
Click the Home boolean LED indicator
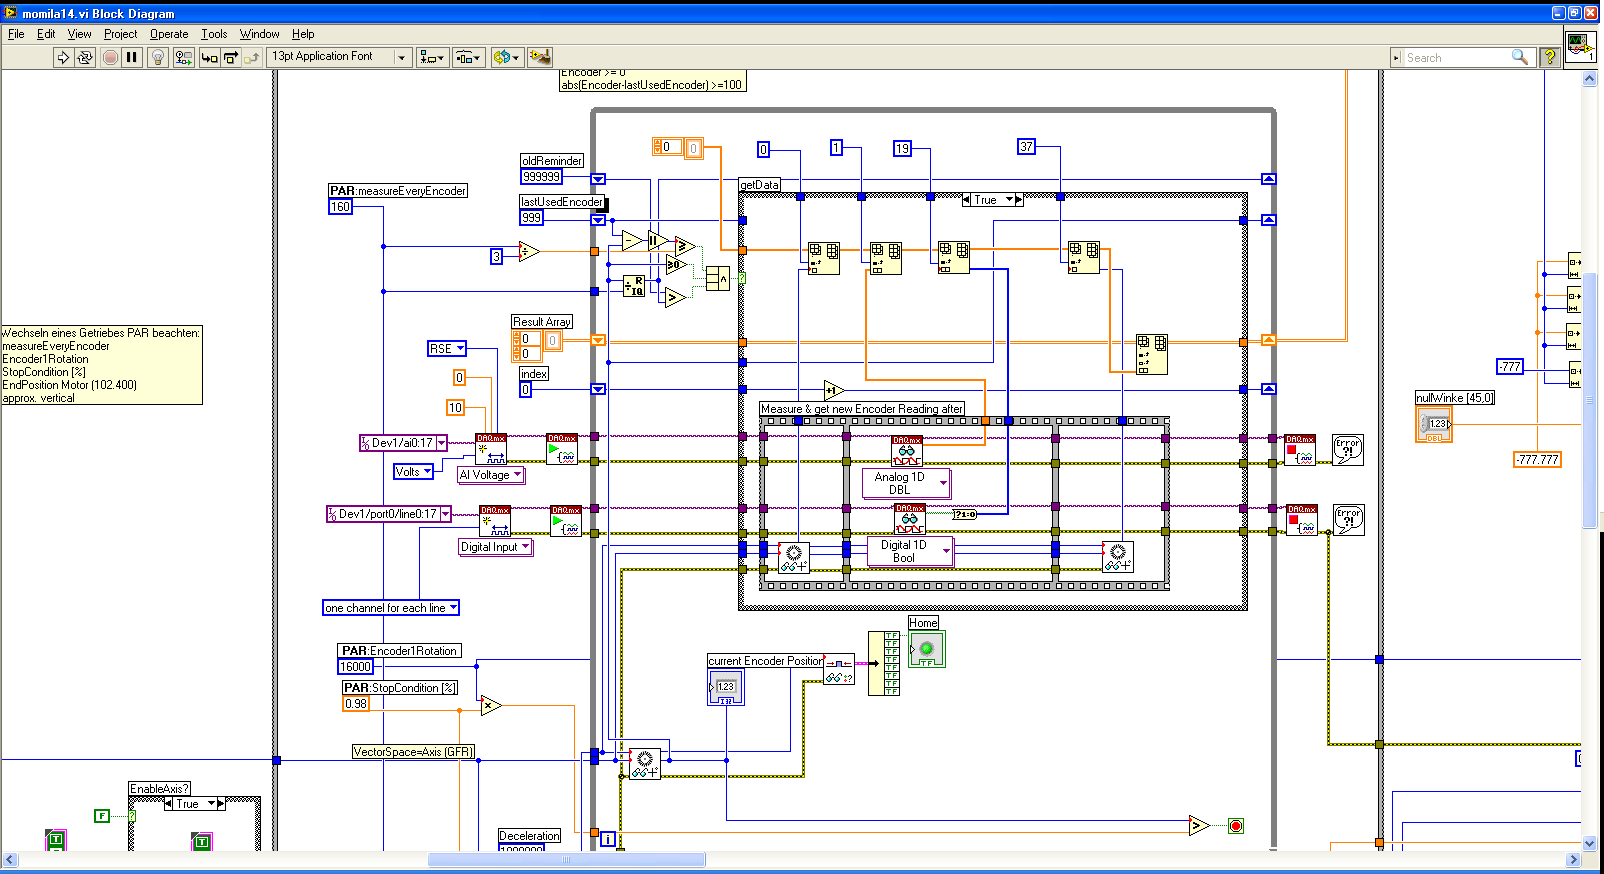click(x=927, y=649)
